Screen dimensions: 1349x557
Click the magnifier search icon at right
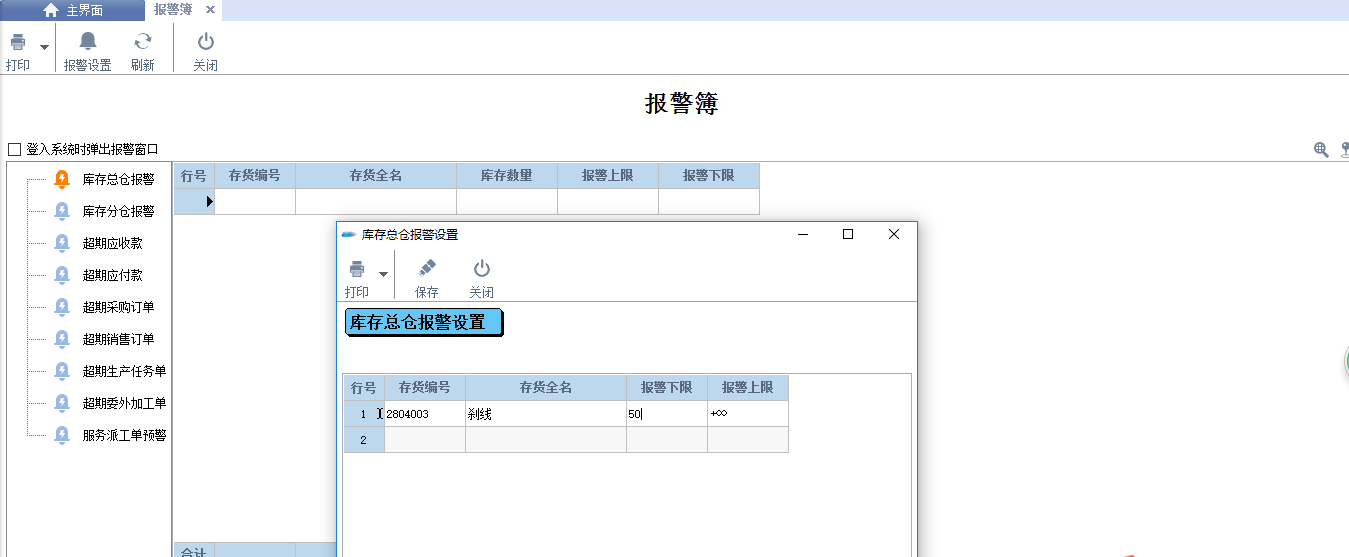(x=1321, y=150)
